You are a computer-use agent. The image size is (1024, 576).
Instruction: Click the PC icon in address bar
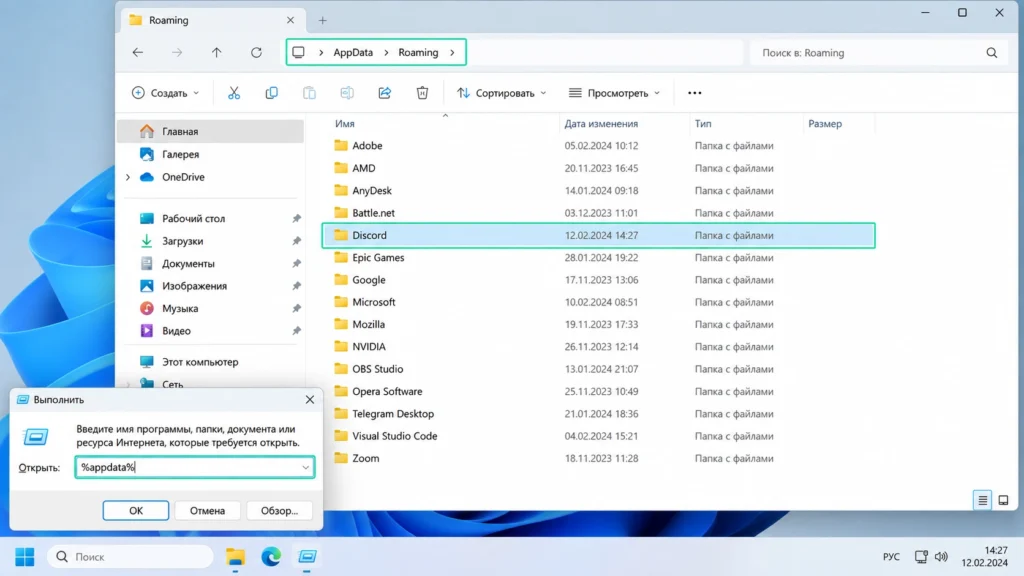click(298, 52)
